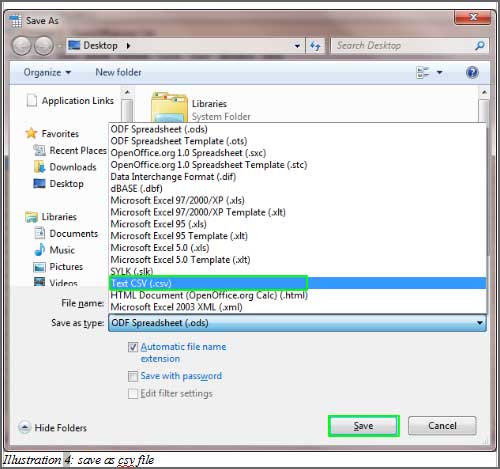The image size is (500, 469).
Task: Click New folder button
Action: [x=118, y=72]
